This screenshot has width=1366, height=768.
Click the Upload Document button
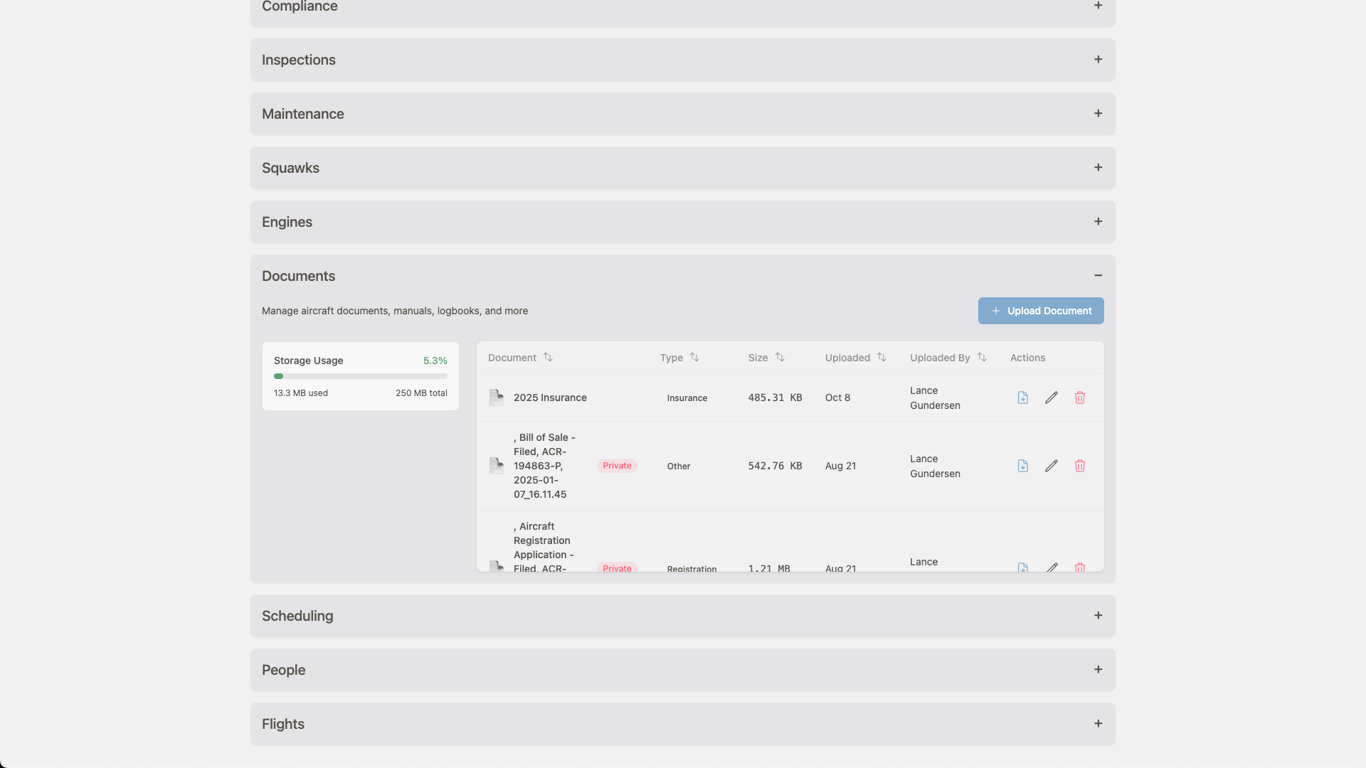(x=1041, y=311)
